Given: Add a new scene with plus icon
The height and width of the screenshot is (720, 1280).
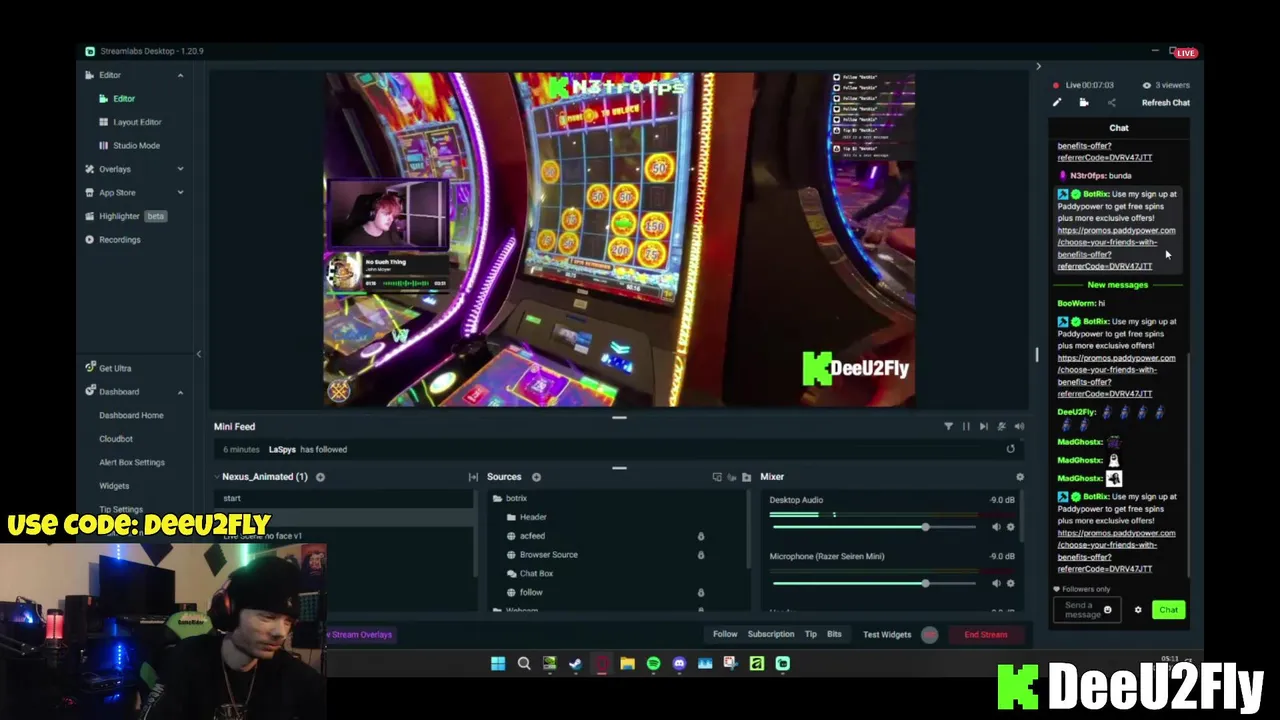Looking at the screenshot, I should pyautogui.click(x=320, y=477).
